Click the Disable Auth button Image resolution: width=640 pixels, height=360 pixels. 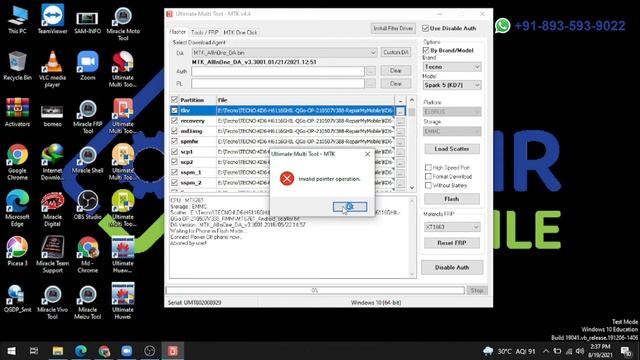point(452,267)
